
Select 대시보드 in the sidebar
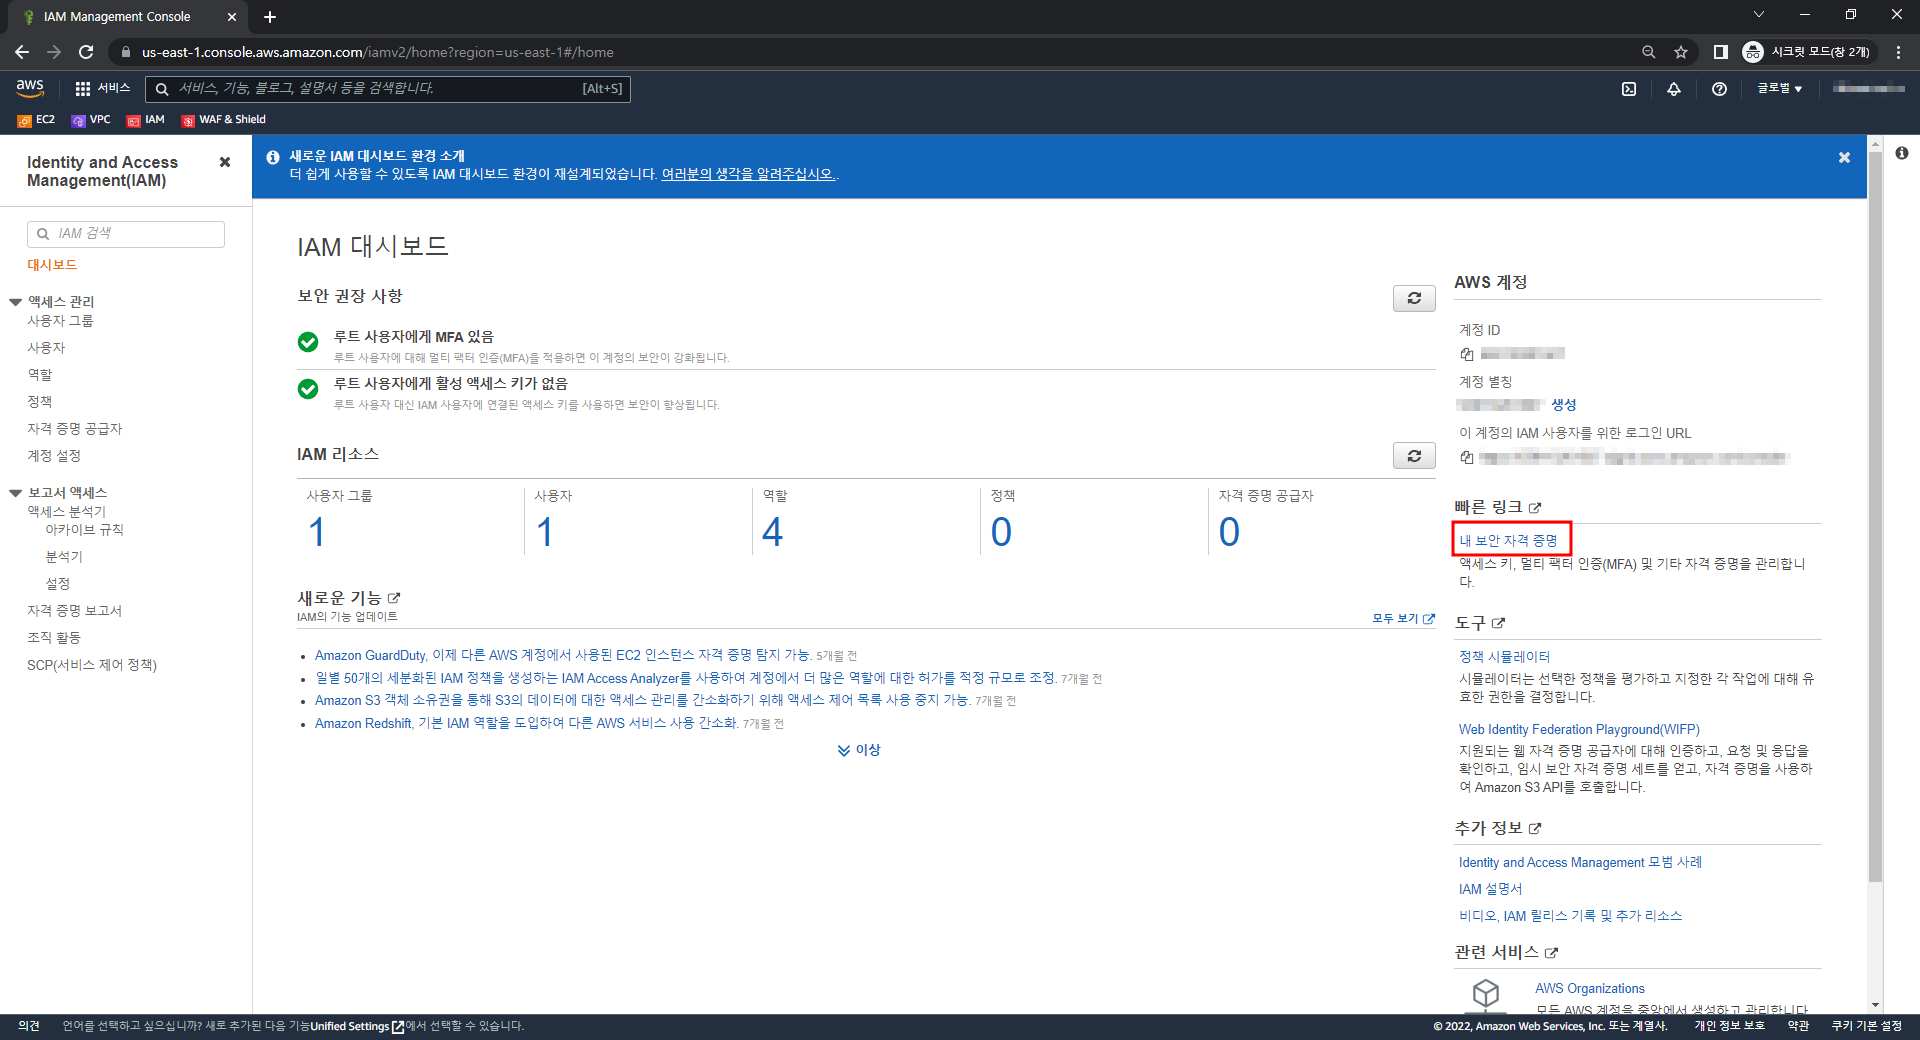click(52, 265)
